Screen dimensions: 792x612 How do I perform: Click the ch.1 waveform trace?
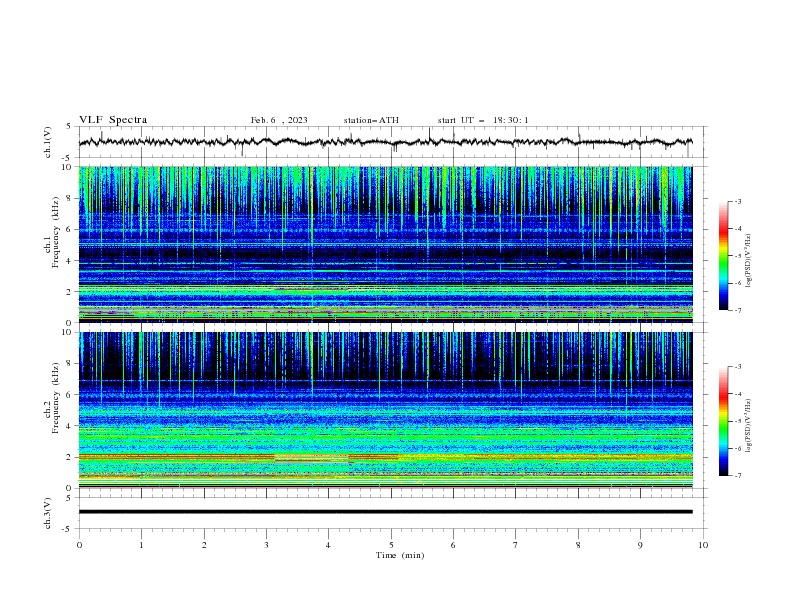coord(385,142)
